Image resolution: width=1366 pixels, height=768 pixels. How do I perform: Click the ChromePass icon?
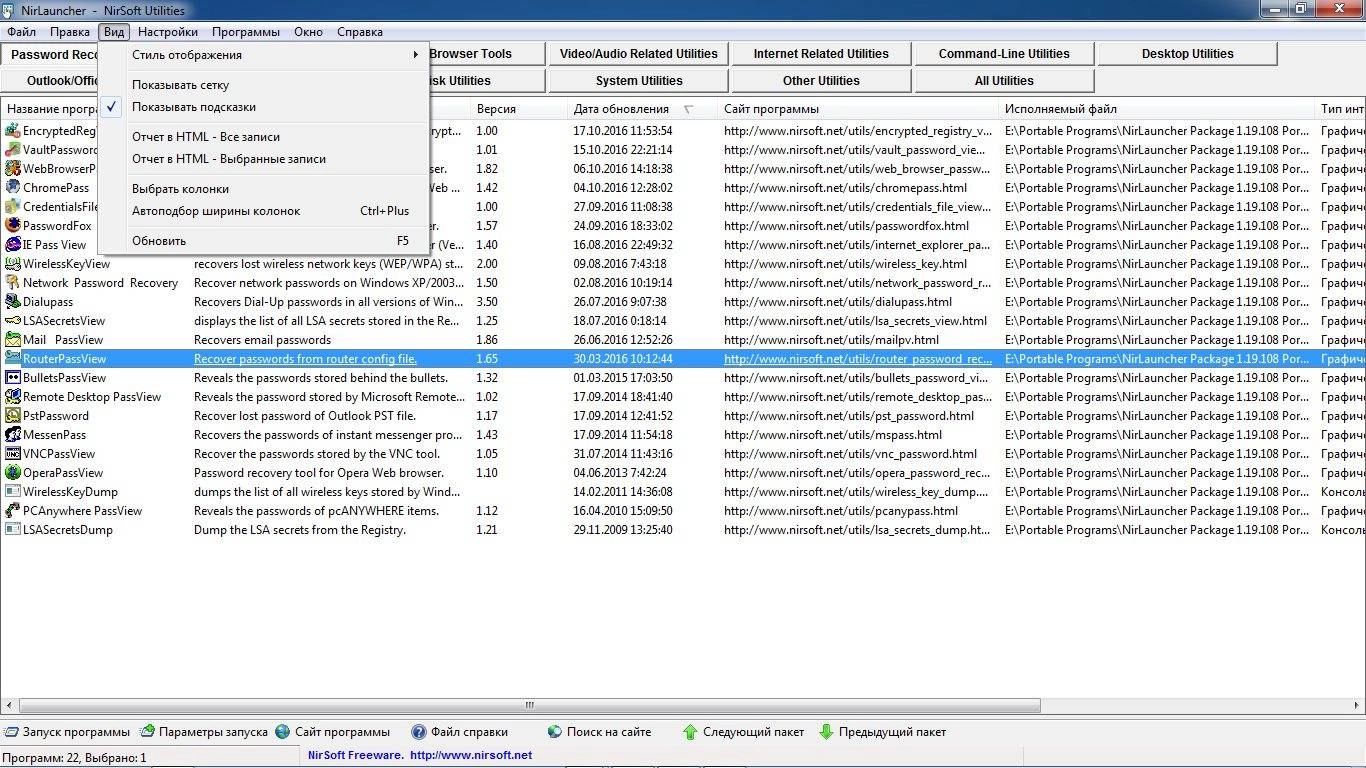pos(13,187)
